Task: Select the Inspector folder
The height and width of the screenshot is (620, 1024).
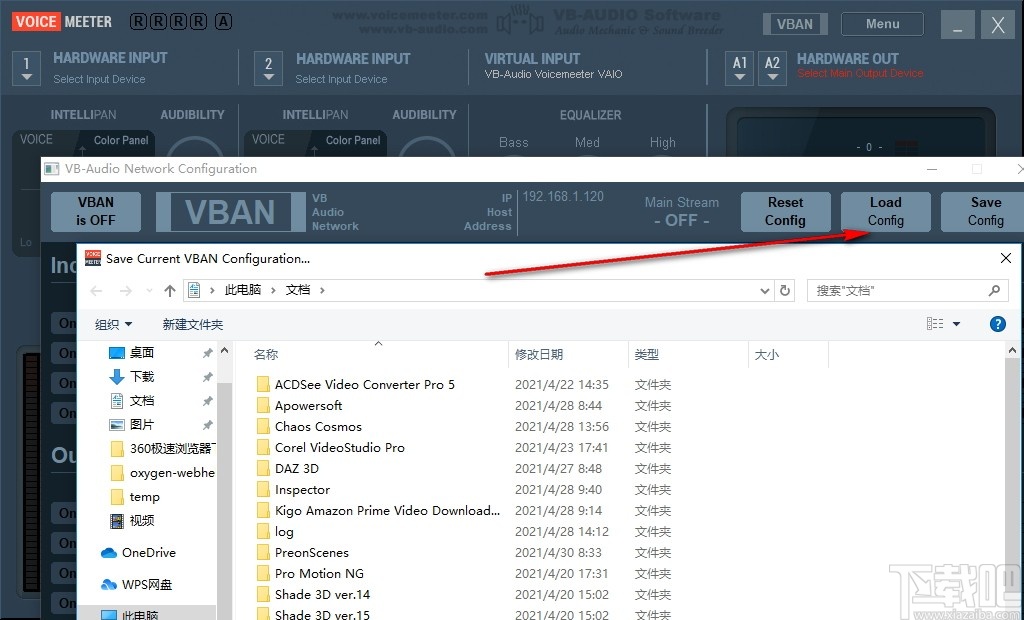Action: coord(302,489)
